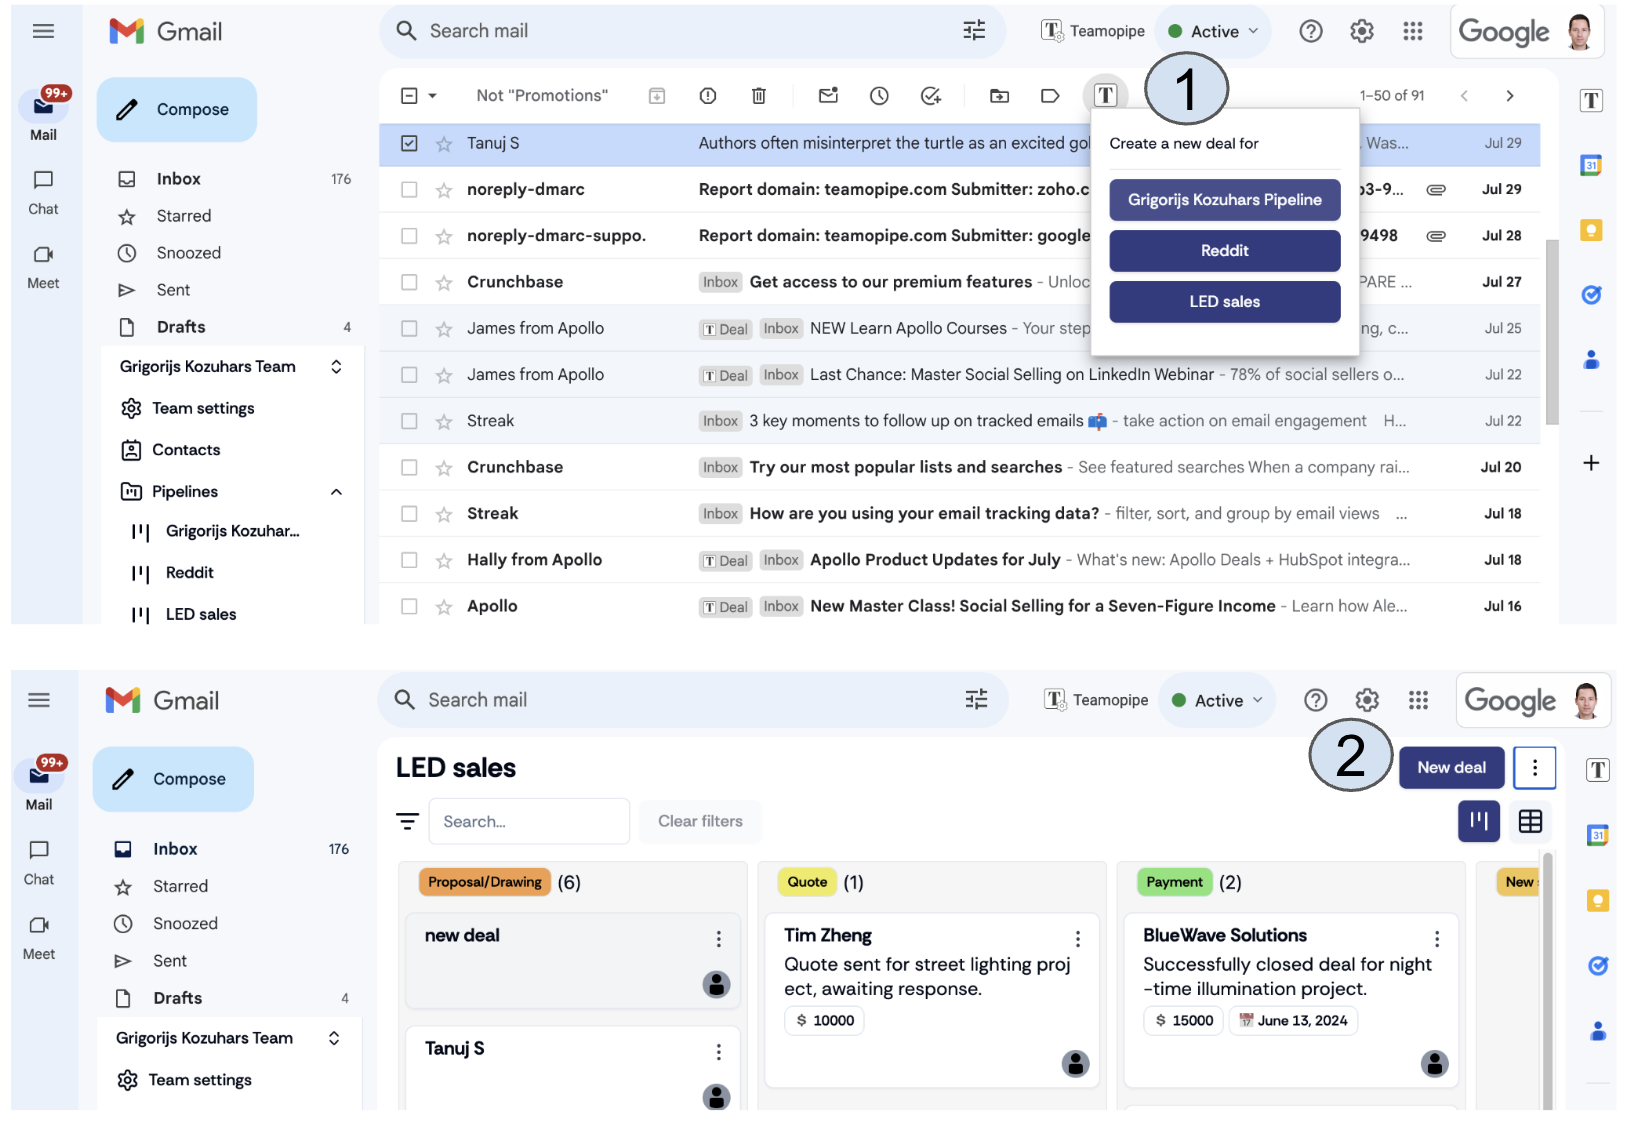Check the Streak Jul 22 email checkbox
The image size is (1634, 1122).
pyautogui.click(x=409, y=421)
